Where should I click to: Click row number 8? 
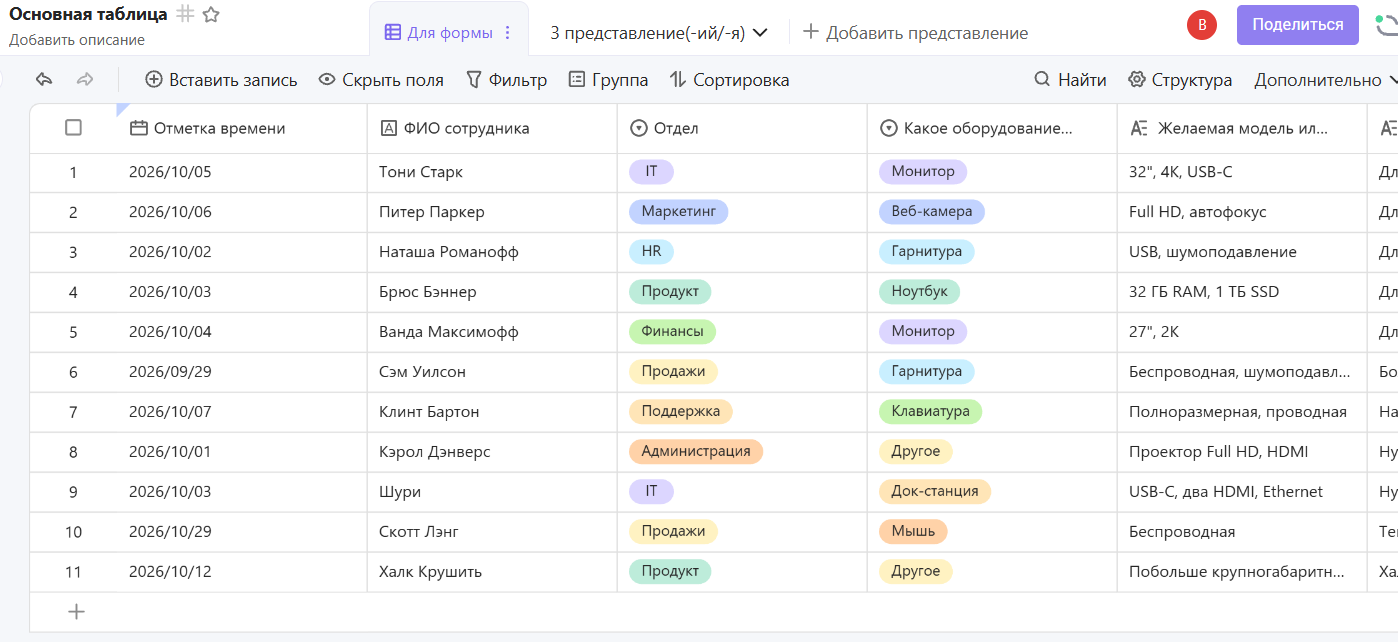73,452
